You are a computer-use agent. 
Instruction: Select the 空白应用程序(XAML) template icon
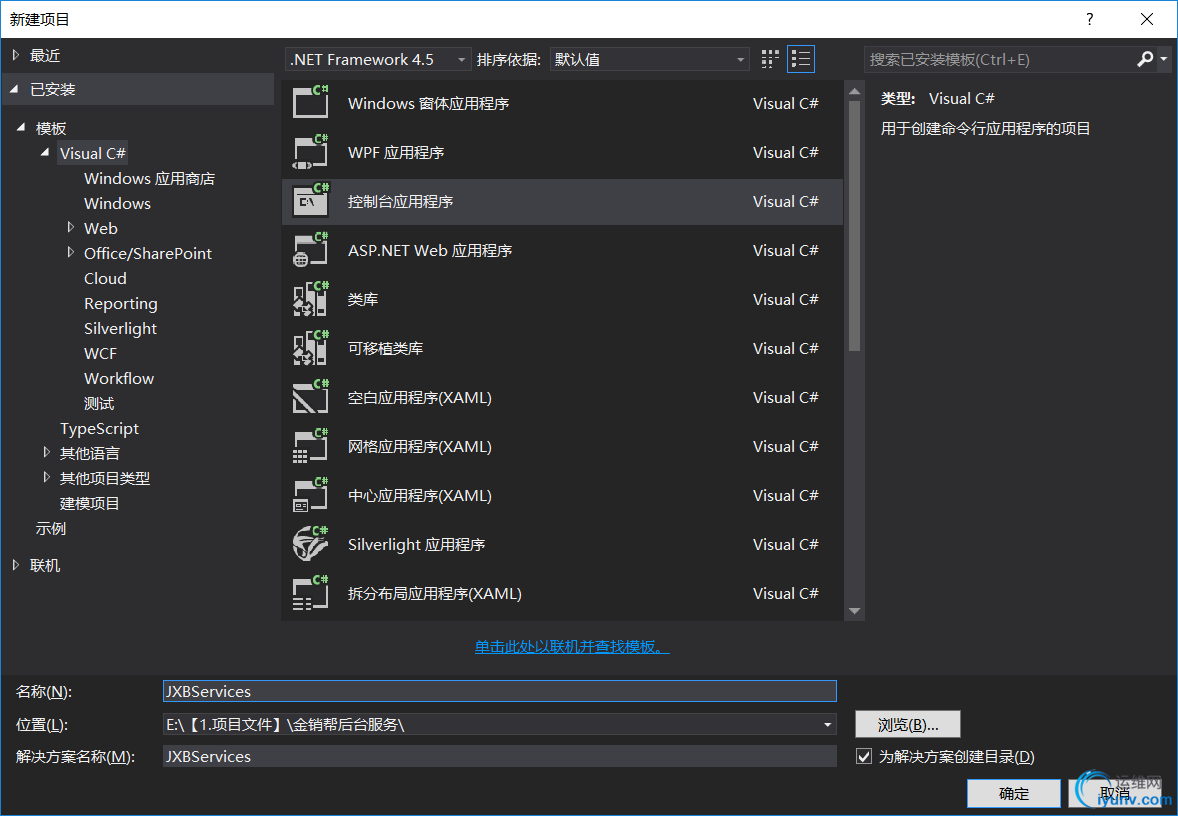coord(310,396)
